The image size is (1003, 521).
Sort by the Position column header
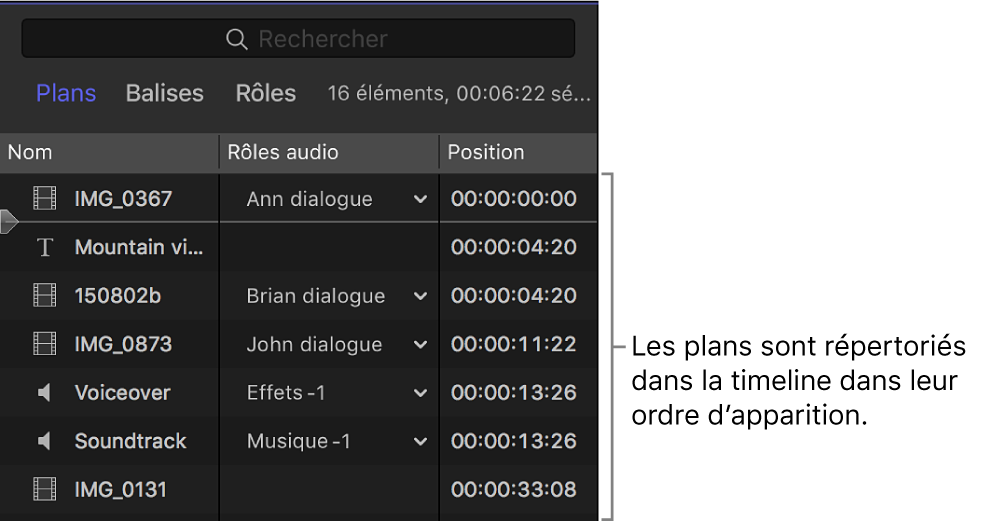486,152
